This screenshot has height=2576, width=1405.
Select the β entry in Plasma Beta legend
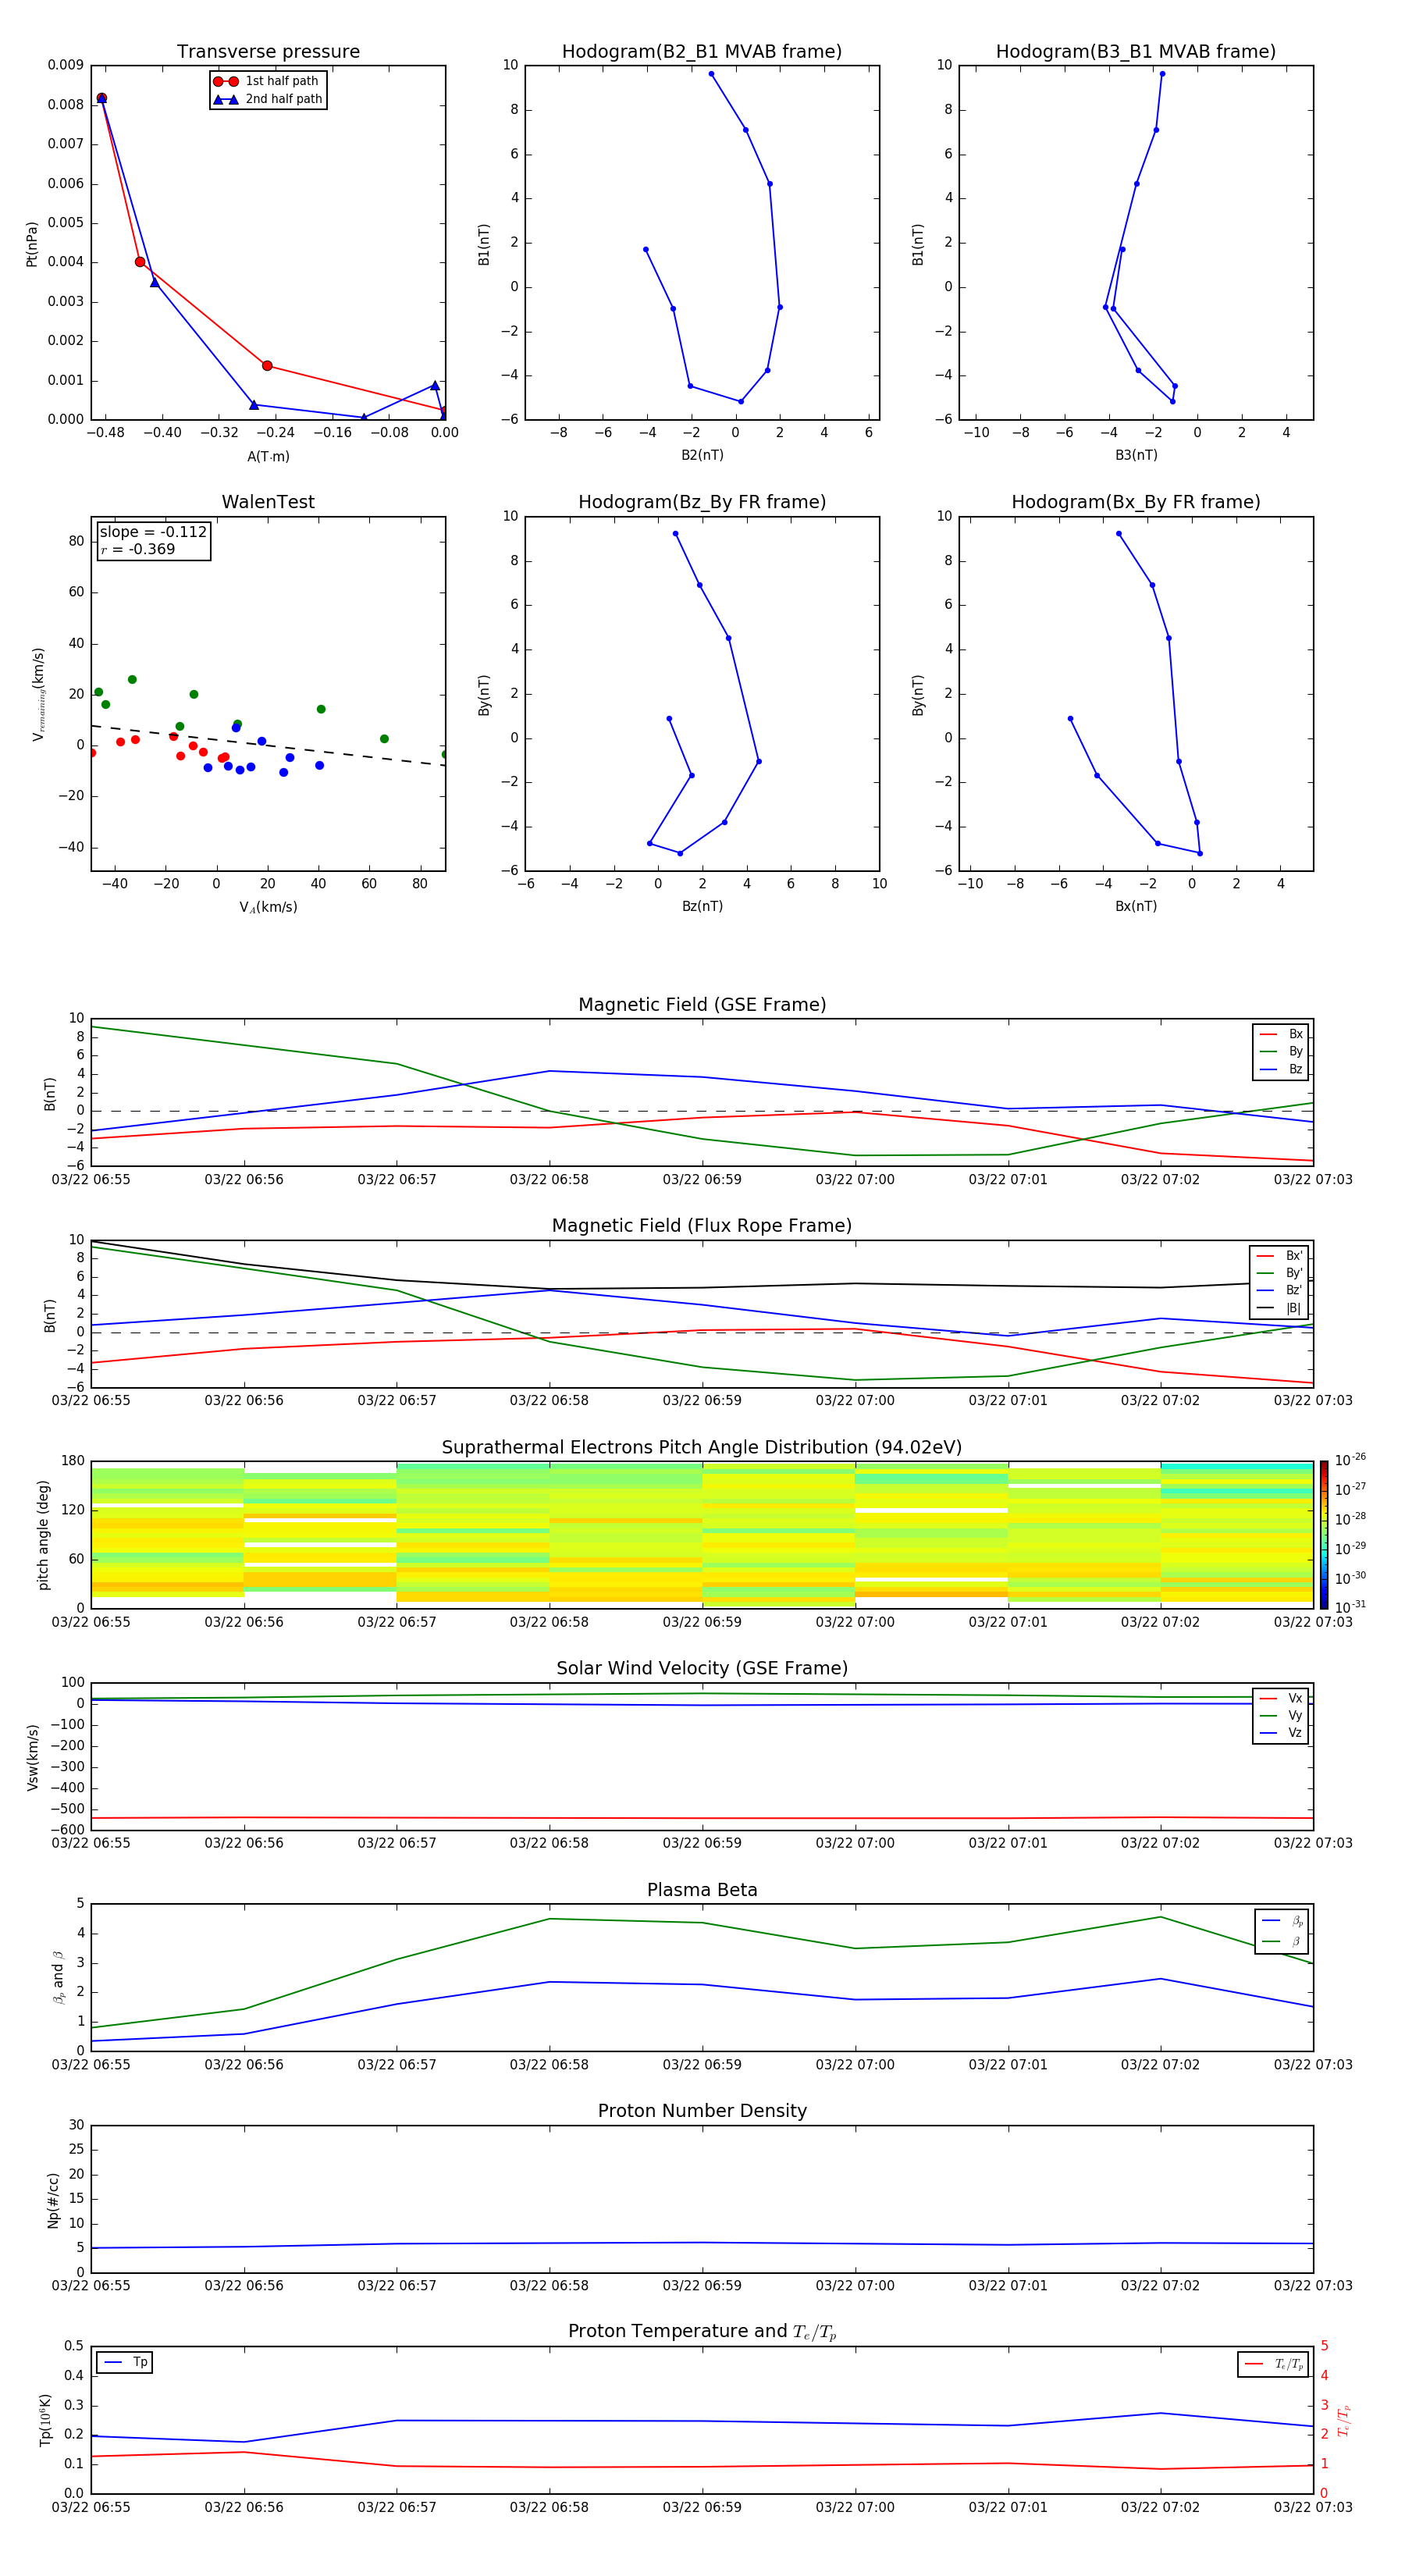click(x=1282, y=1941)
